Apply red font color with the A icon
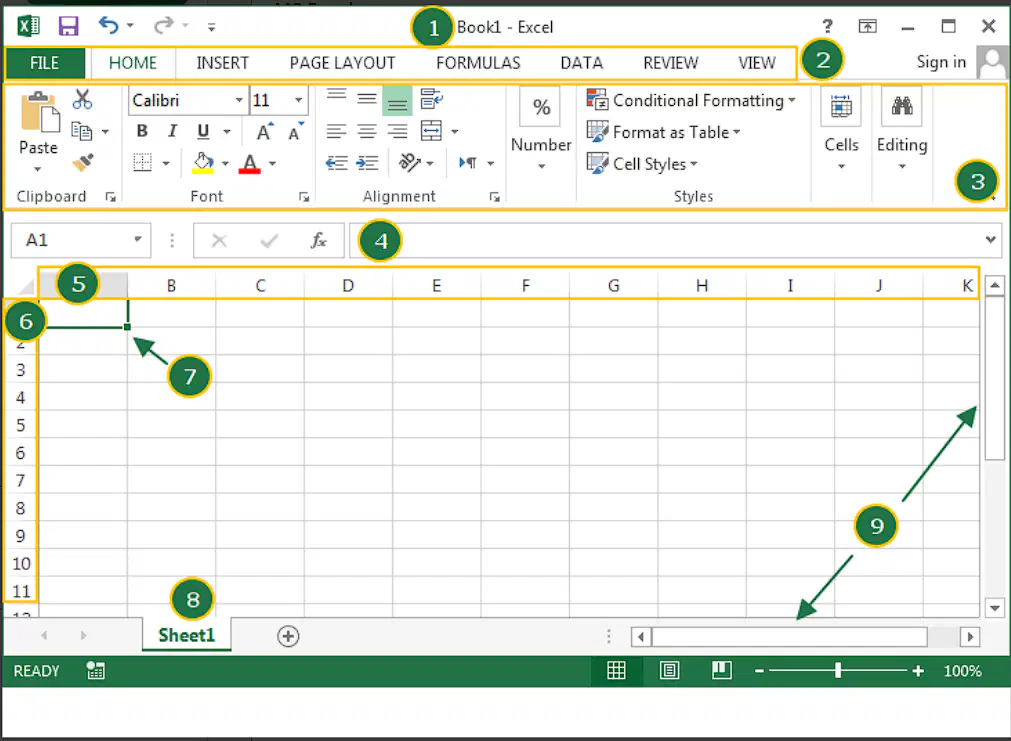 (x=250, y=163)
